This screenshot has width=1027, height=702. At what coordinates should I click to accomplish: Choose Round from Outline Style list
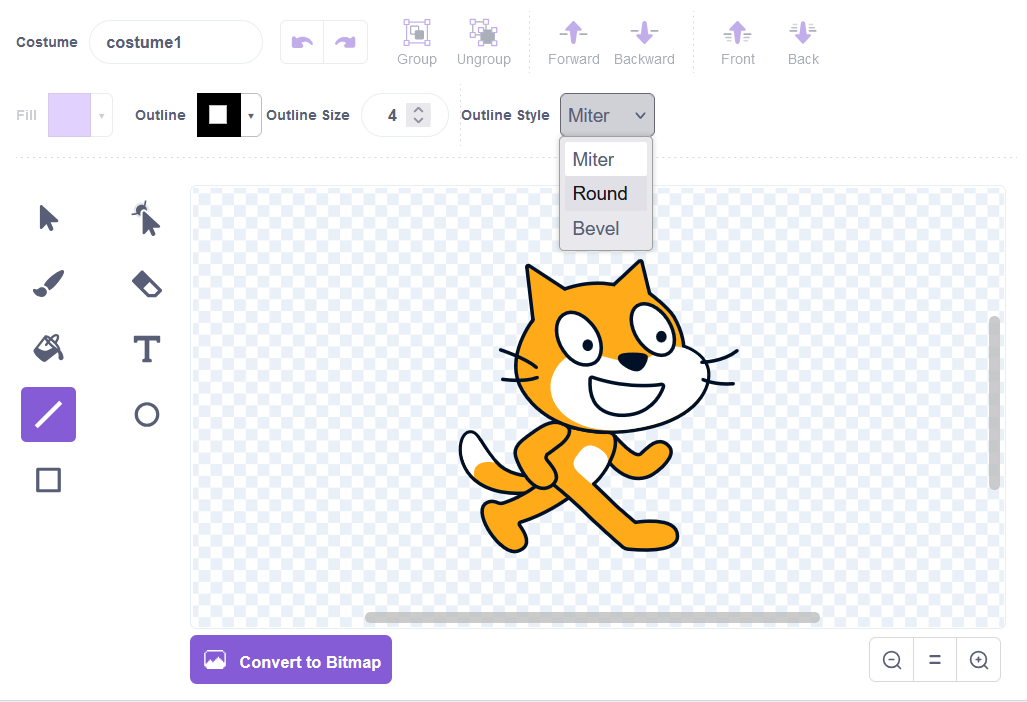click(600, 194)
